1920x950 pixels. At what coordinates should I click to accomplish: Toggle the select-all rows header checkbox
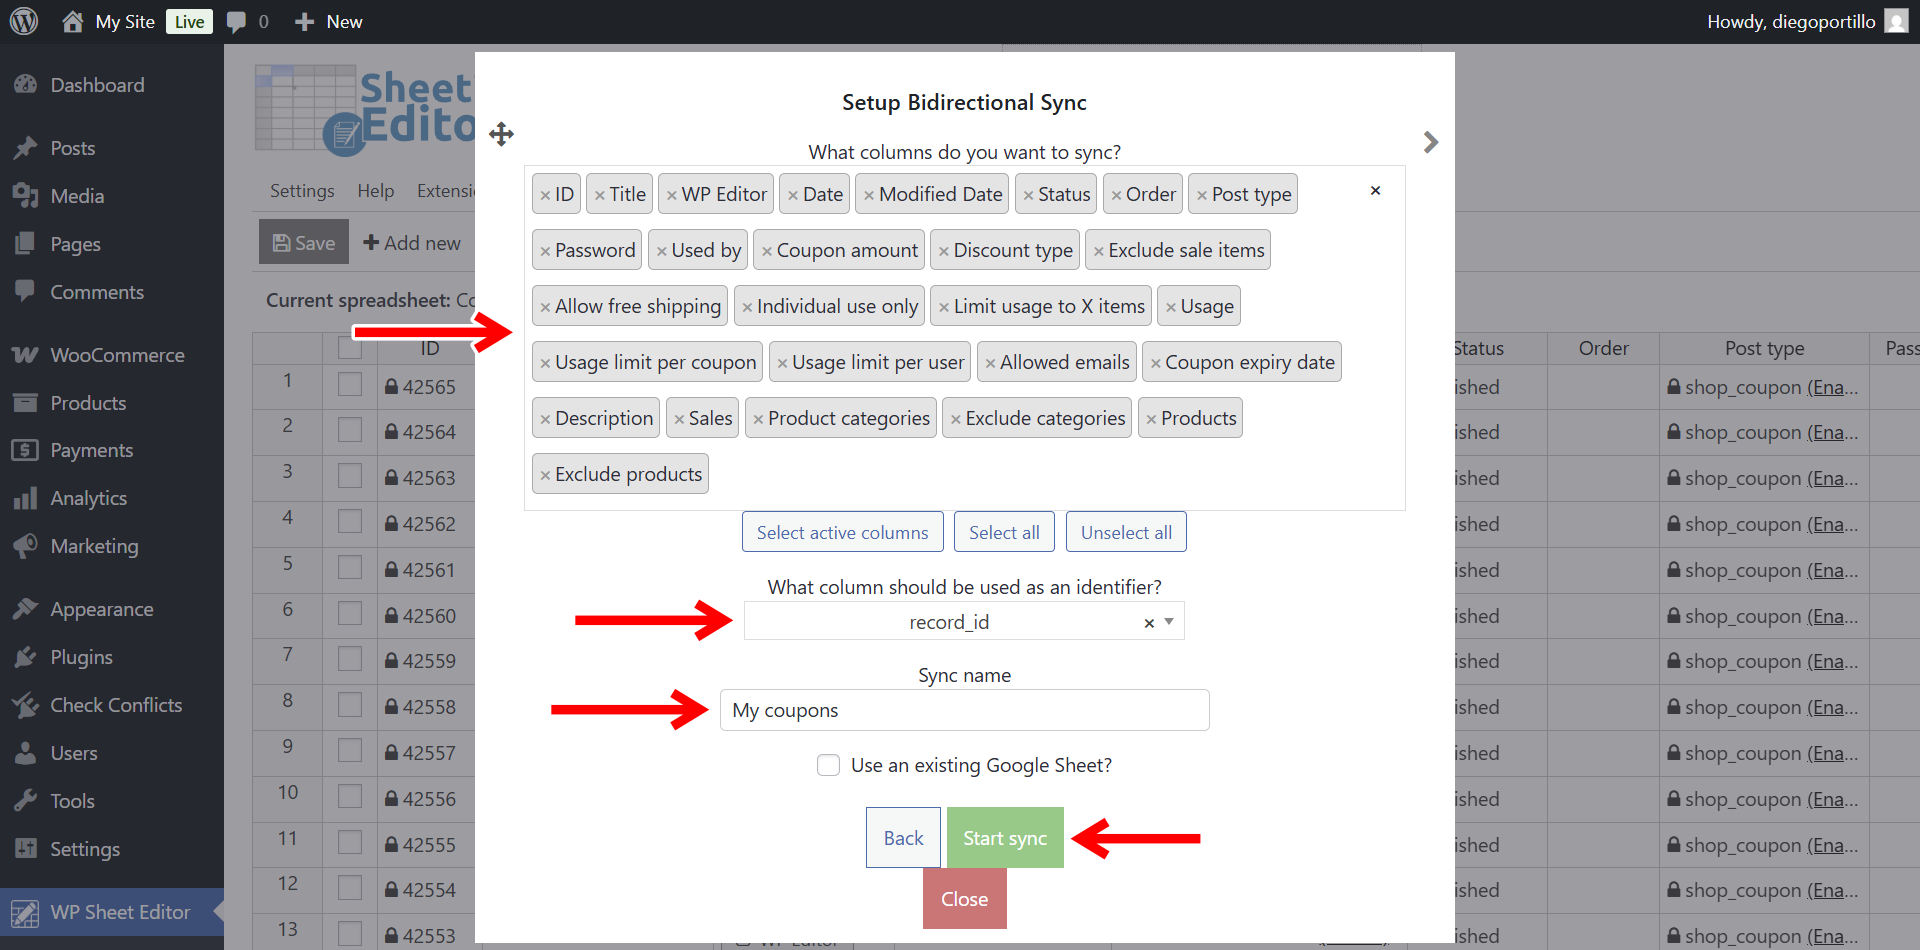pos(350,348)
